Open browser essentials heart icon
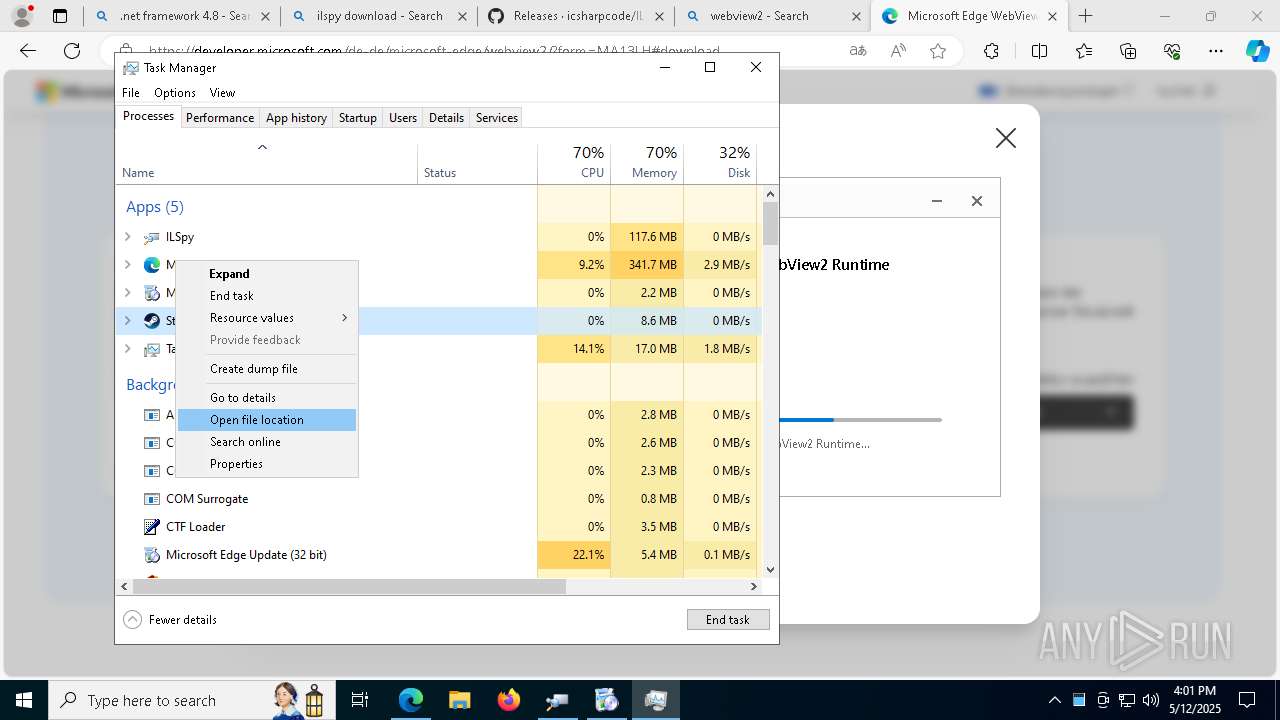The width and height of the screenshot is (1280, 720). [x=1173, y=51]
